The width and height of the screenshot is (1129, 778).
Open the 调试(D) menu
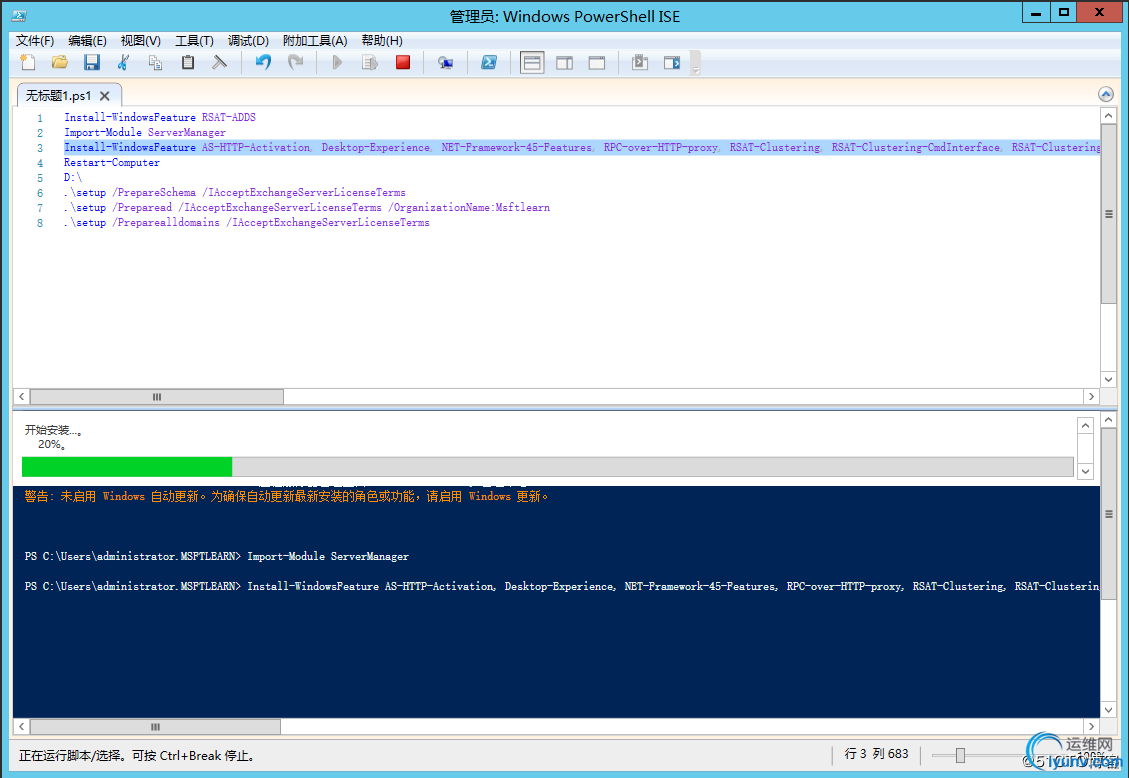tap(248, 40)
